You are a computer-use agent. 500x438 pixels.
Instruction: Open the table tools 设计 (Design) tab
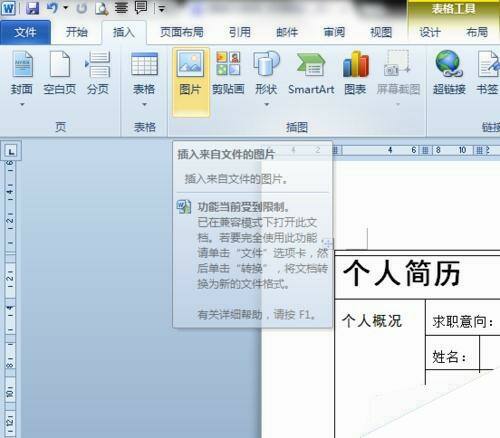[x=430, y=32]
